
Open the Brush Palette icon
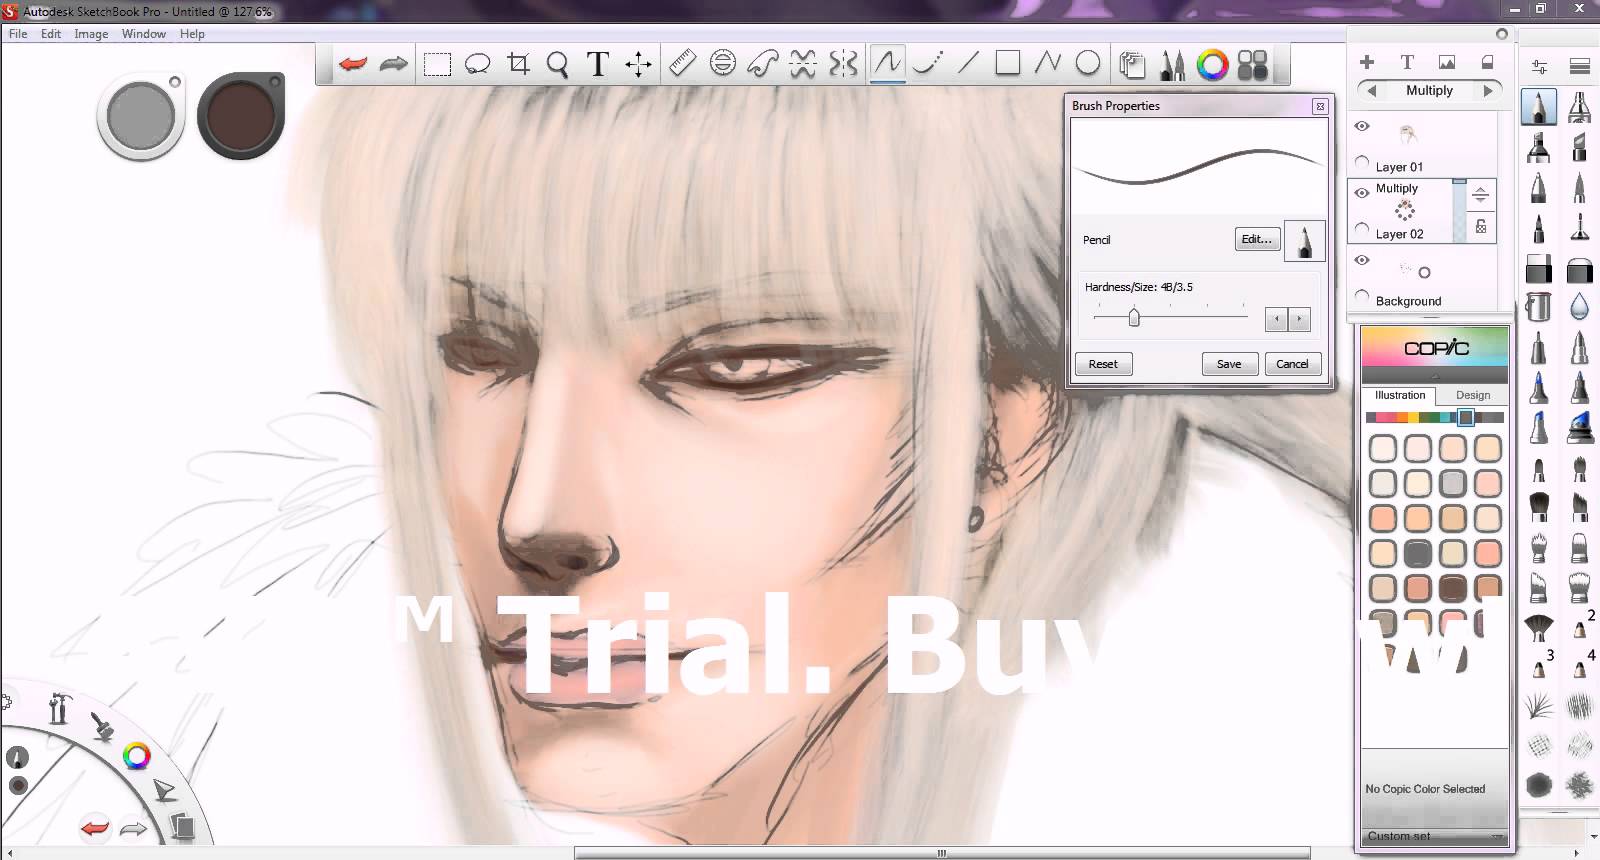coord(1172,65)
